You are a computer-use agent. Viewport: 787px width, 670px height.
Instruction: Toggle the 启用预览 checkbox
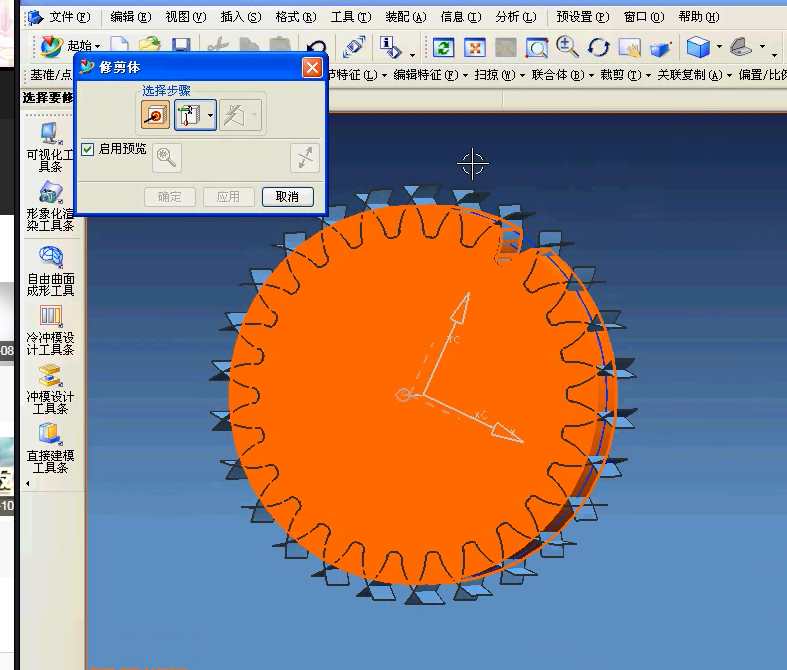tap(87, 149)
